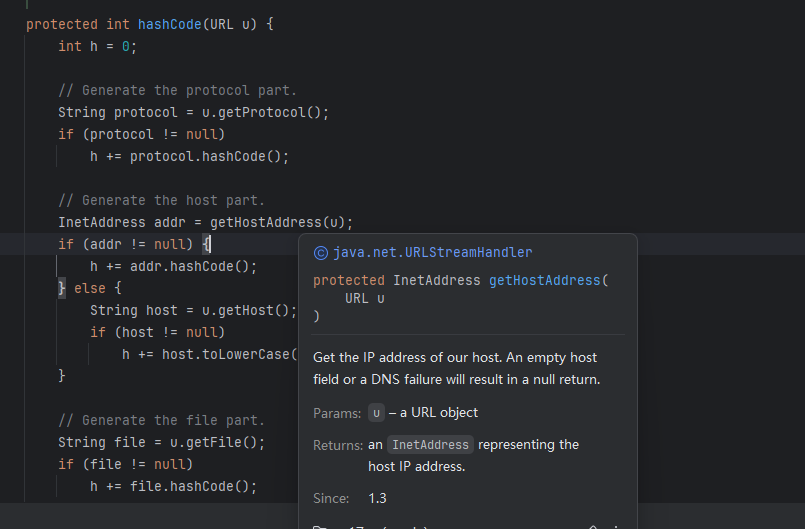Screen dimensions: 805x529
Task: Click the line 'if (host != null)'
Action: click(x=157, y=333)
